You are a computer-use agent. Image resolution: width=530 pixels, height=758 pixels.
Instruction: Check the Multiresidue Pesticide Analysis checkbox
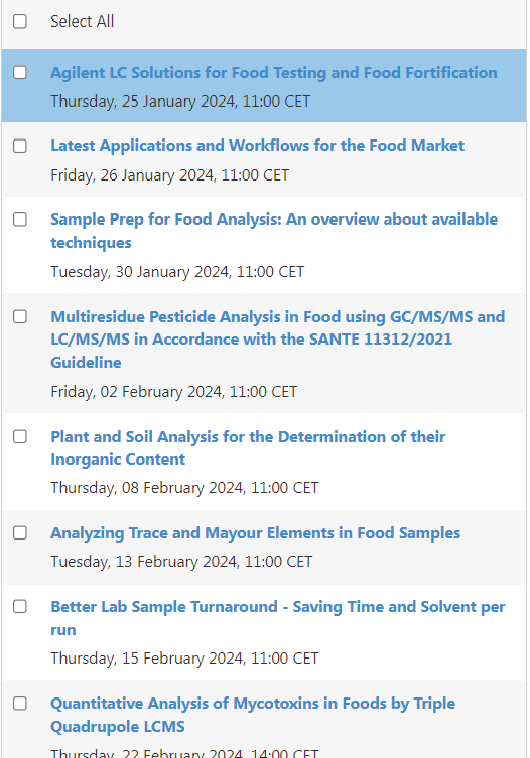click(x=20, y=316)
